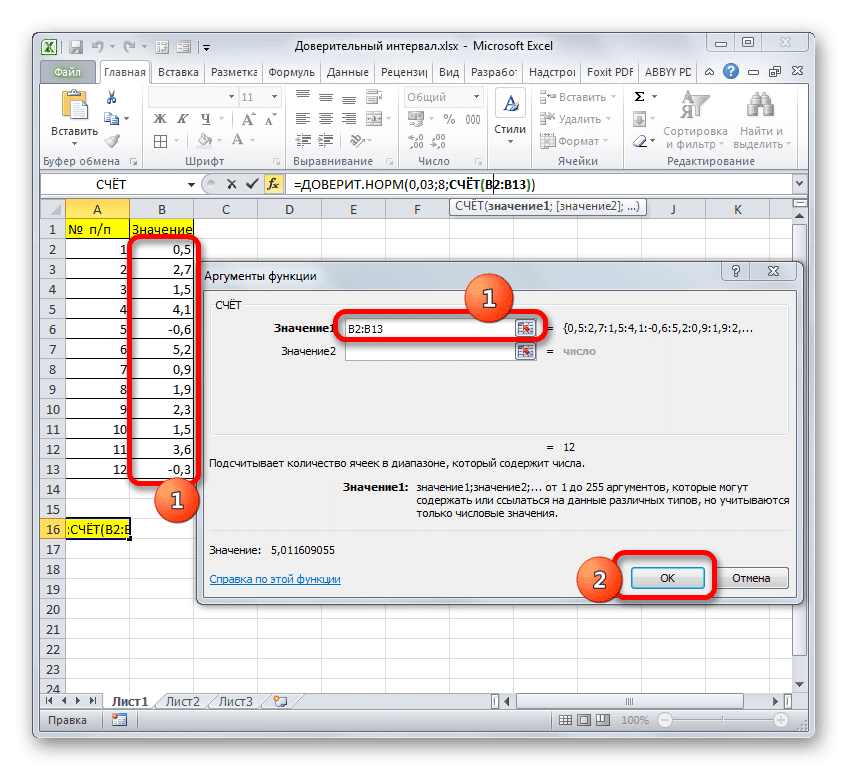Open the Общий number format dropdown
The image size is (848, 771).
click(476, 97)
